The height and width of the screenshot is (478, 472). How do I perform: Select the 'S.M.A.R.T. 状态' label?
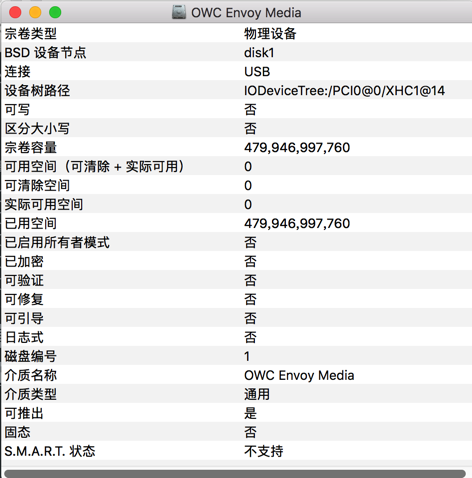50,452
